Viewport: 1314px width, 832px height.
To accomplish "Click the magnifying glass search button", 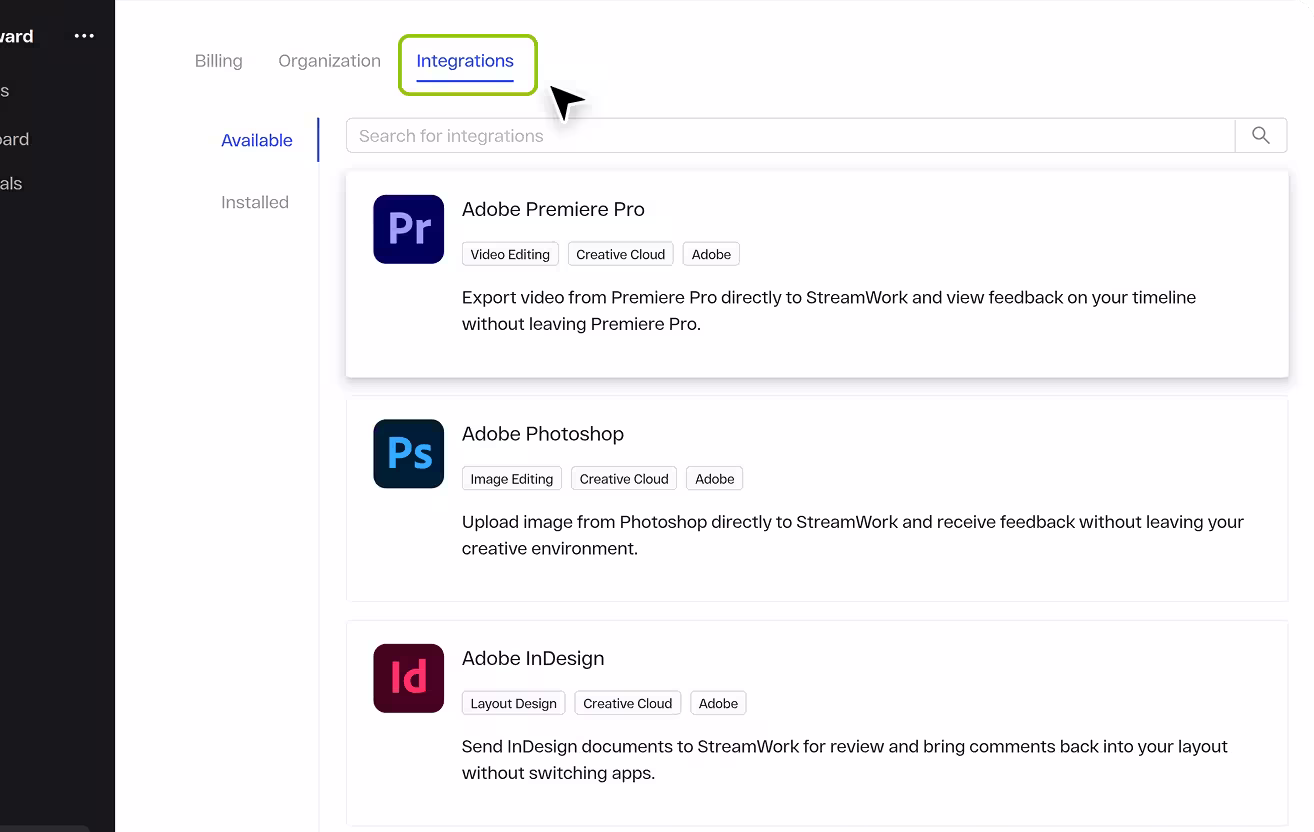I will [1261, 136].
